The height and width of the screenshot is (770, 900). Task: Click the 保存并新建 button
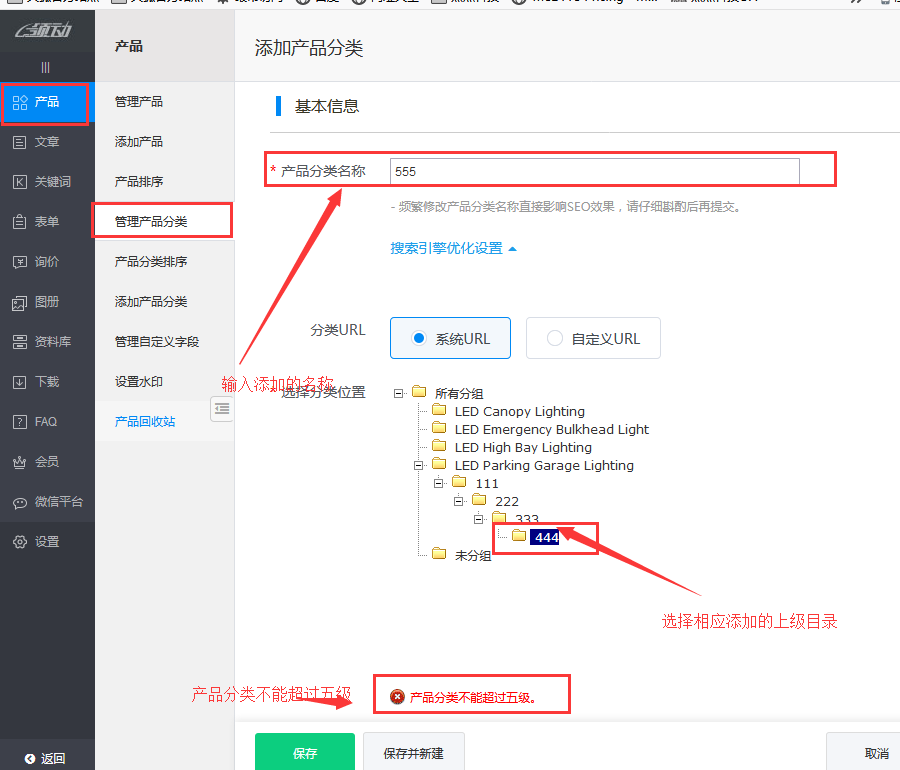[x=413, y=753]
